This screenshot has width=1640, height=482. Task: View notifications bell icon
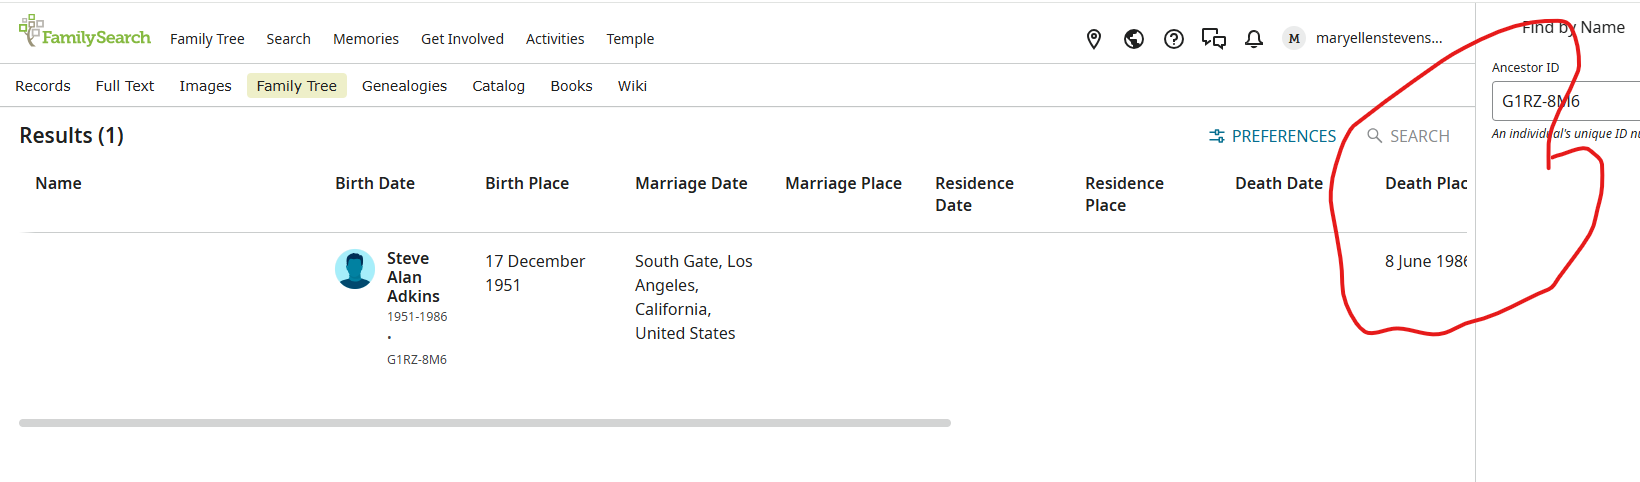(1254, 39)
